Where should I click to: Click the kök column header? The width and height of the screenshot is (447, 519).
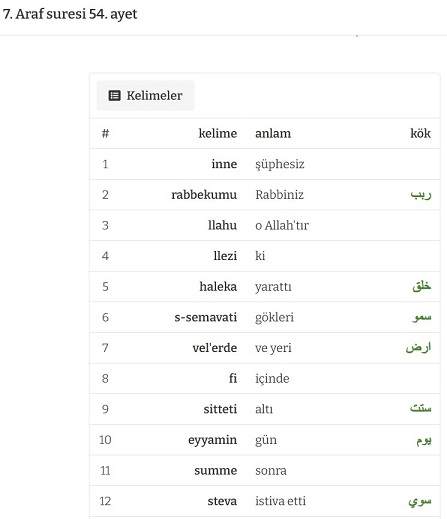tap(420, 133)
